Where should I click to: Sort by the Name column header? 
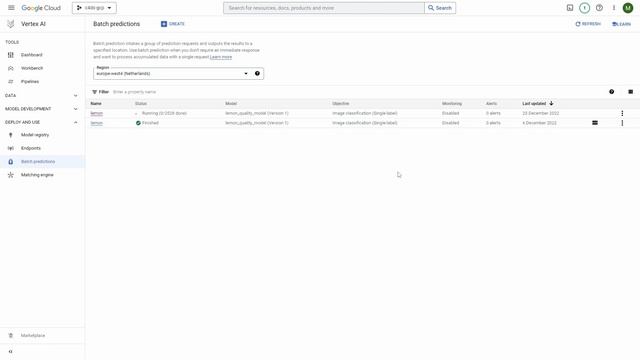point(96,104)
